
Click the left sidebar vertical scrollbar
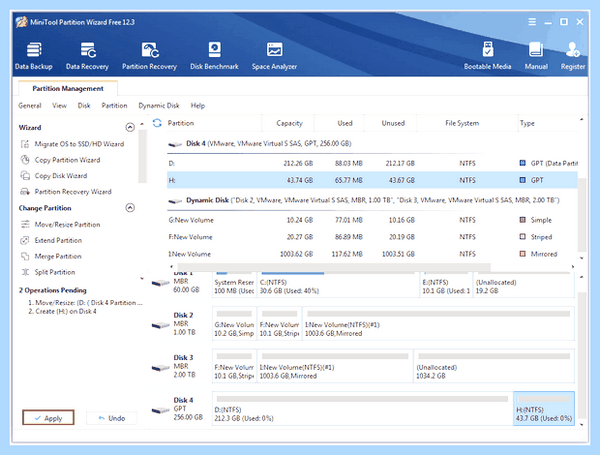[142, 156]
